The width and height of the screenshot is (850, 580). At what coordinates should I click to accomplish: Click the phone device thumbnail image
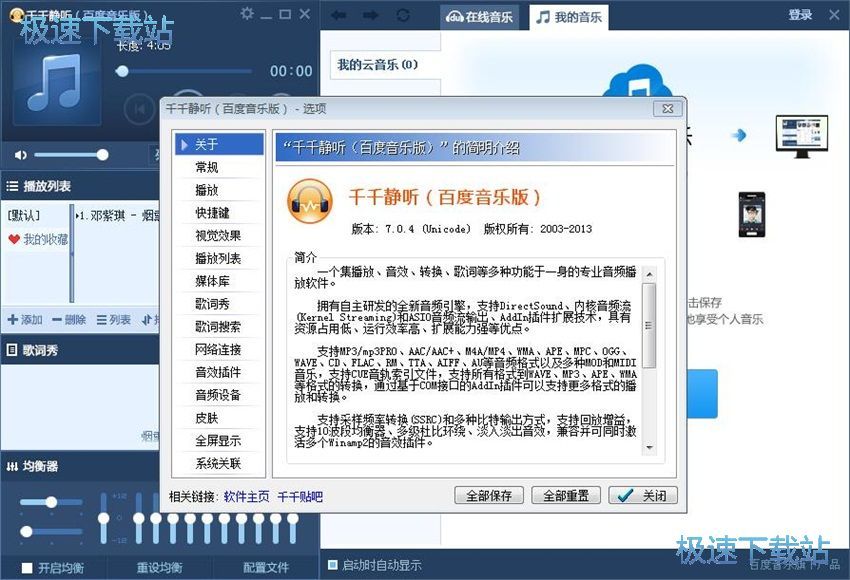point(752,214)
